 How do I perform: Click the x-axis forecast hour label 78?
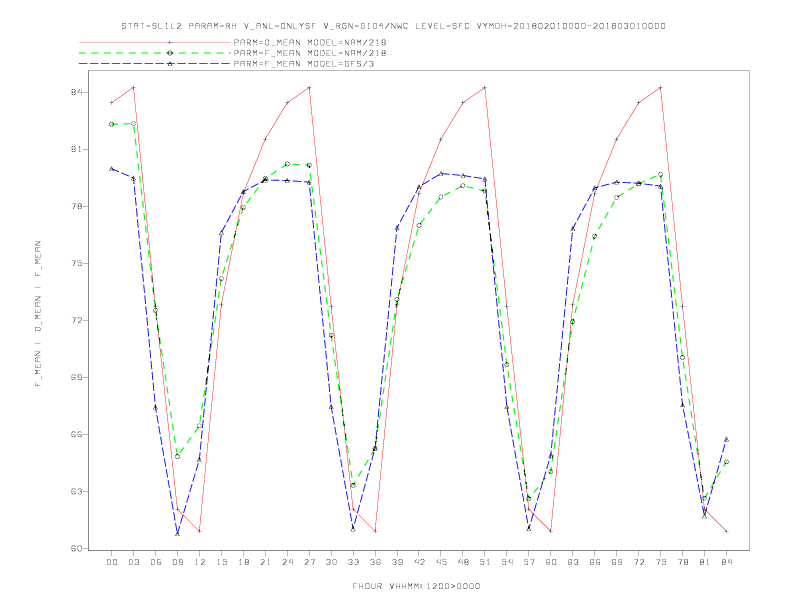[682, 562]
